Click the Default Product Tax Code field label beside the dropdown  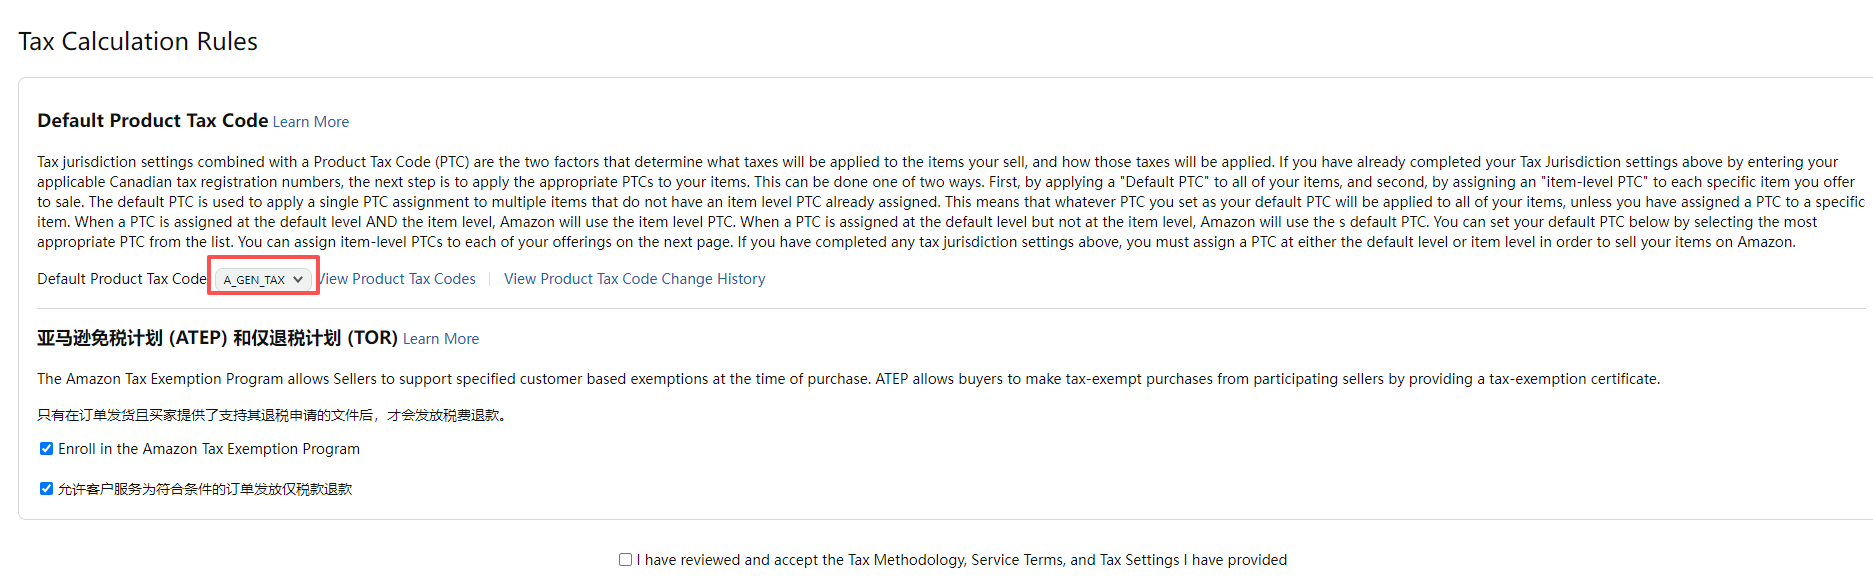point(121,279)
